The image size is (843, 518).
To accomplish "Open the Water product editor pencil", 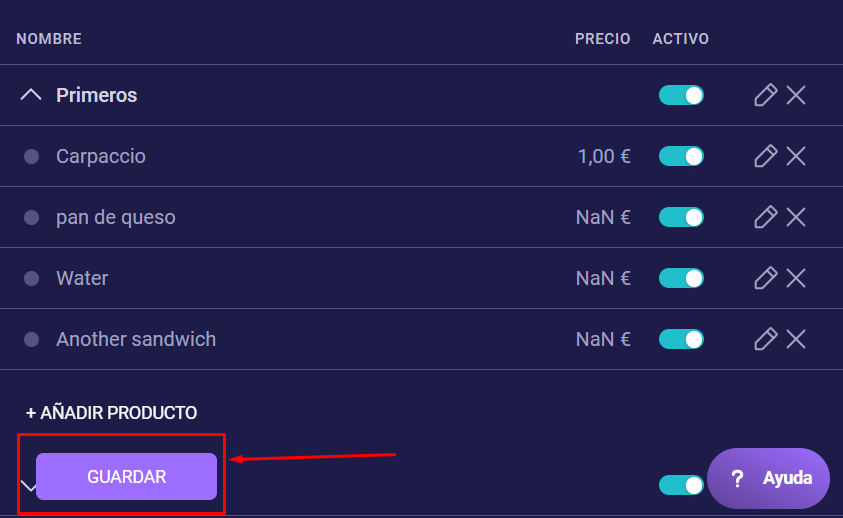I will pyautogui.click(x=765, y=278).
